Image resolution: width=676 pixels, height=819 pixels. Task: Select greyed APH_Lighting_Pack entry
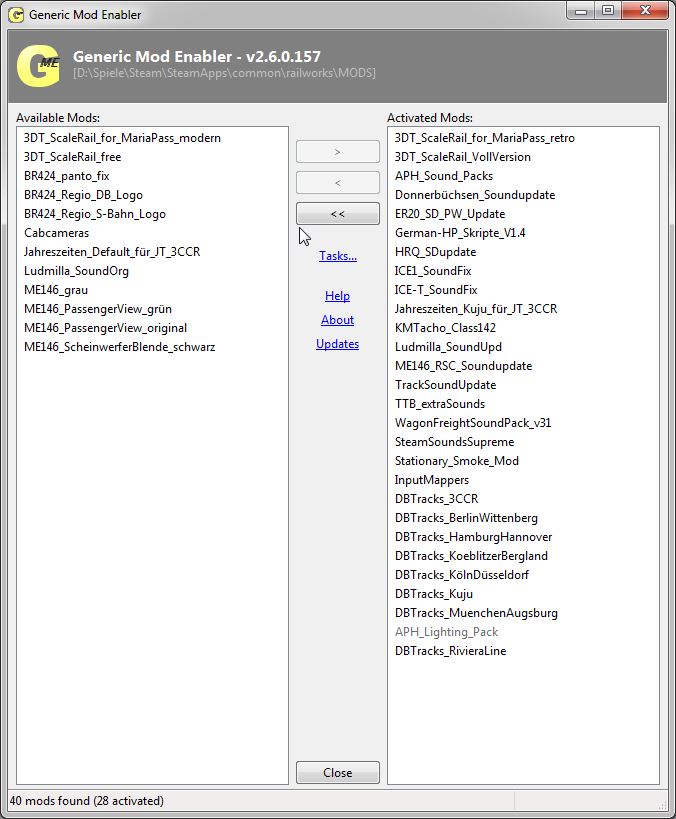coord(446,632)
